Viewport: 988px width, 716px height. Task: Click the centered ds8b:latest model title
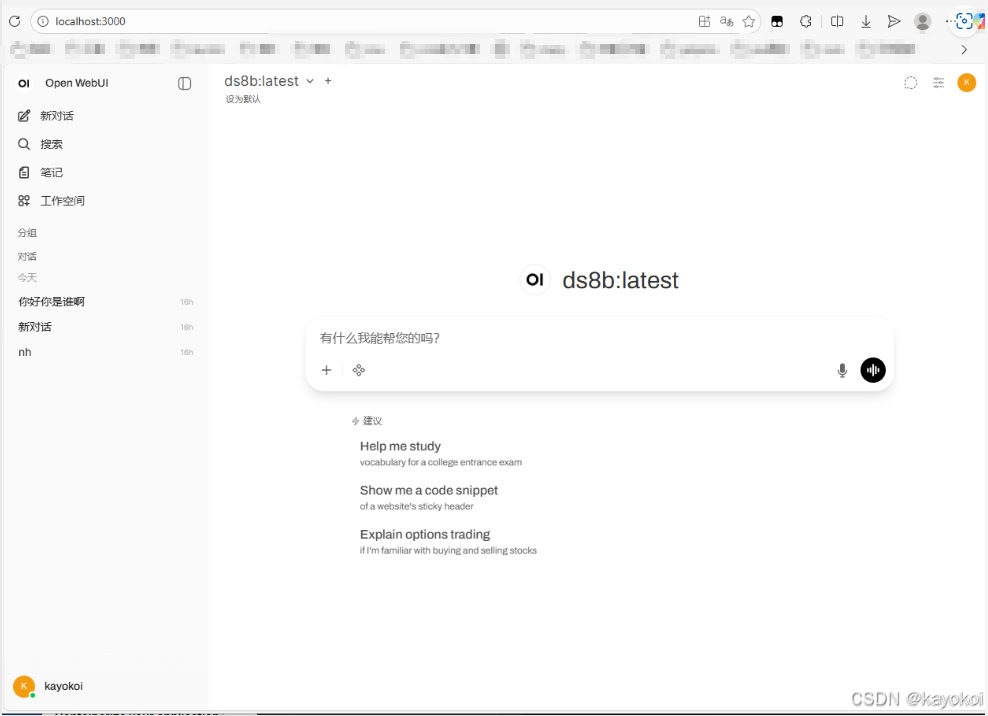pos(621,280)
